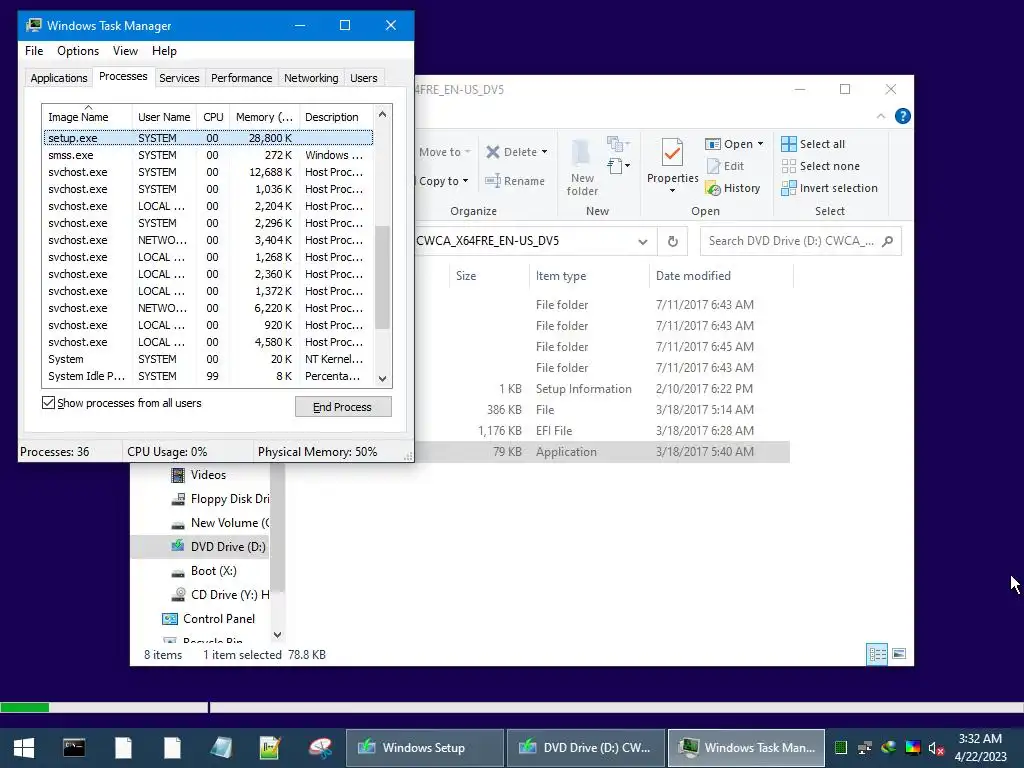
Task: Open the Delete dropdown arrow
Action: pos(544,152)
